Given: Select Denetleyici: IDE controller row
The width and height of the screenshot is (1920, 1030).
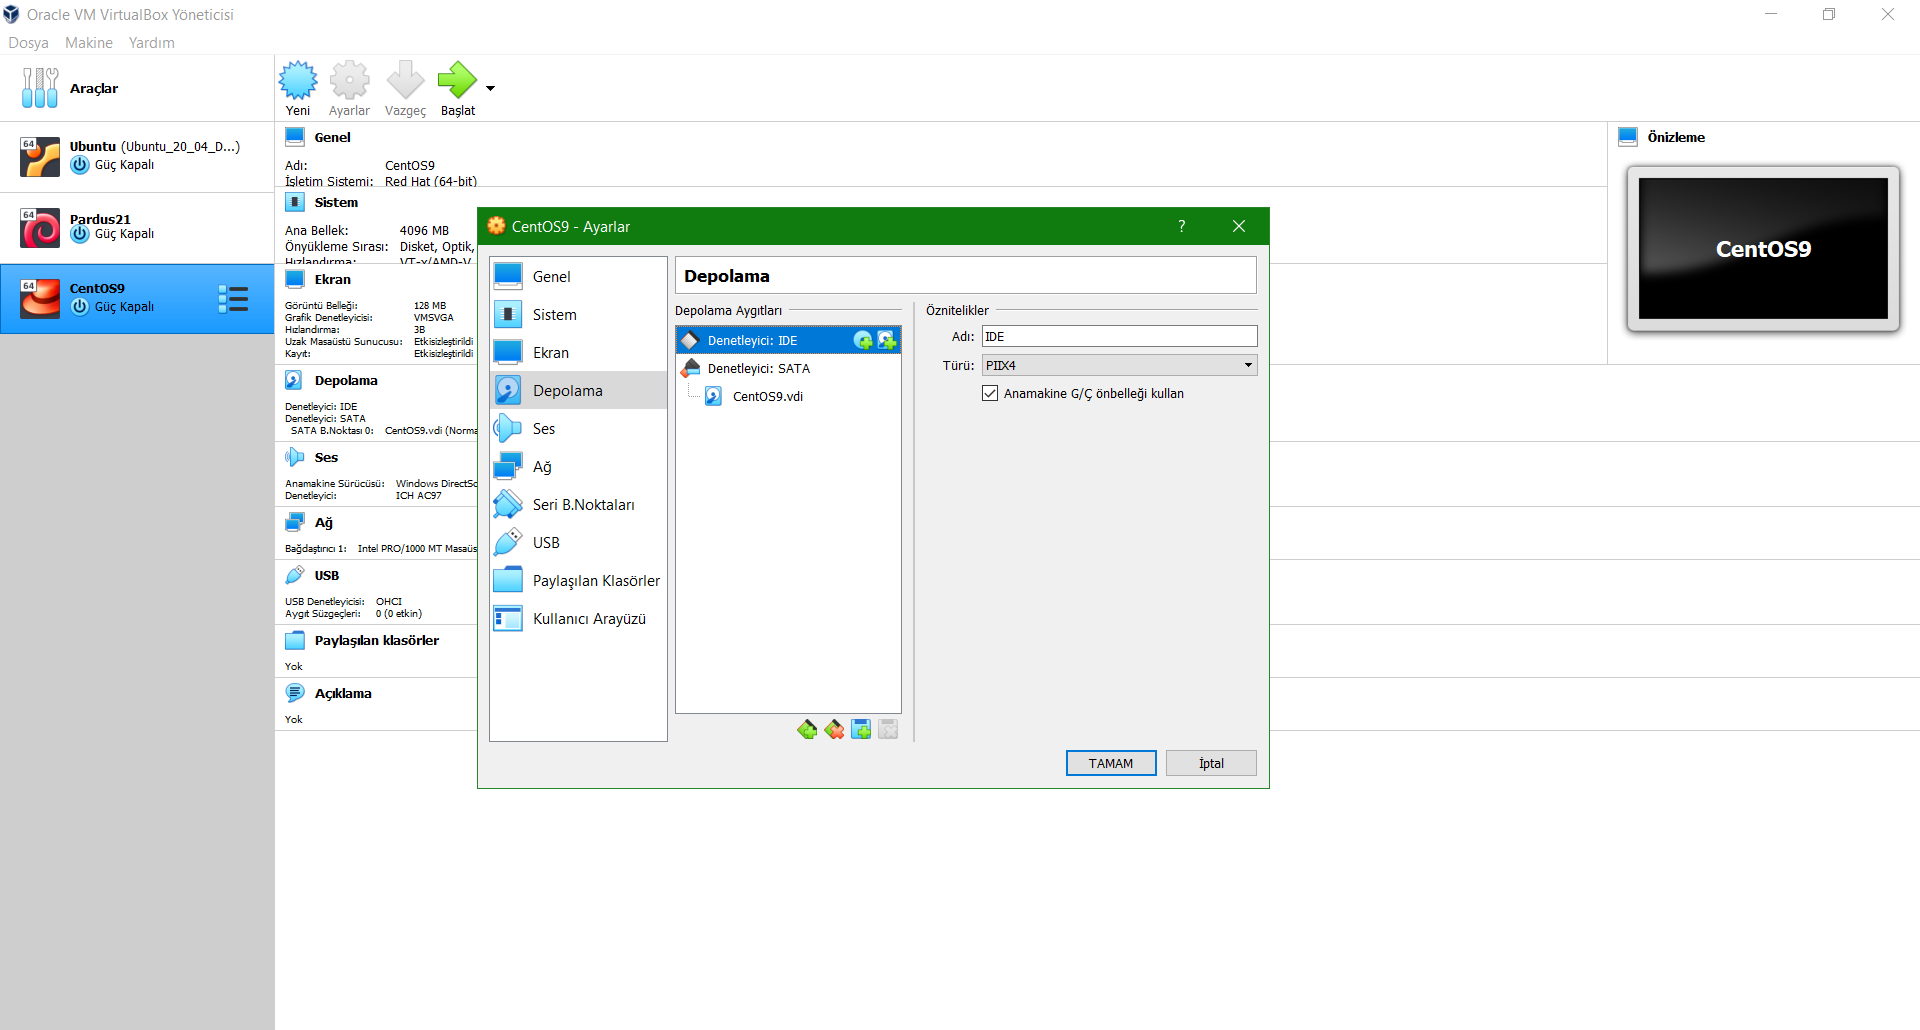Looking at the screenshot, I should pos(788,341).
